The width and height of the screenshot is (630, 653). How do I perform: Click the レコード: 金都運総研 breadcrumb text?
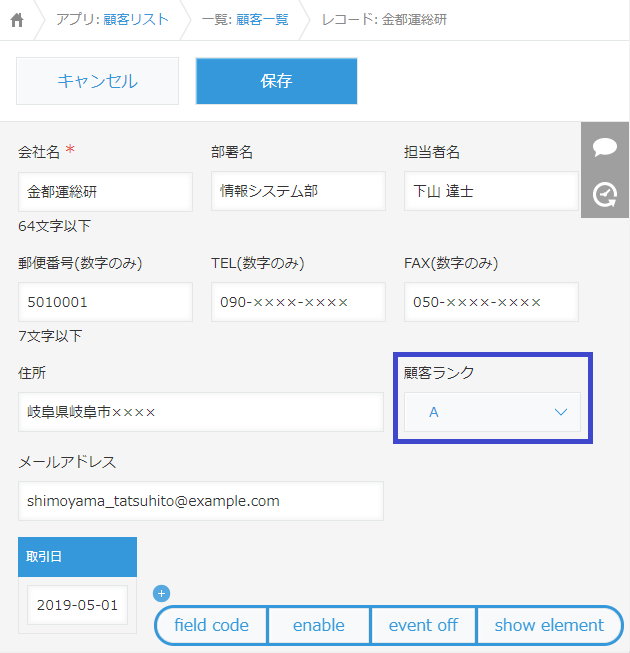pyautogui.click(x=384, y=20)
